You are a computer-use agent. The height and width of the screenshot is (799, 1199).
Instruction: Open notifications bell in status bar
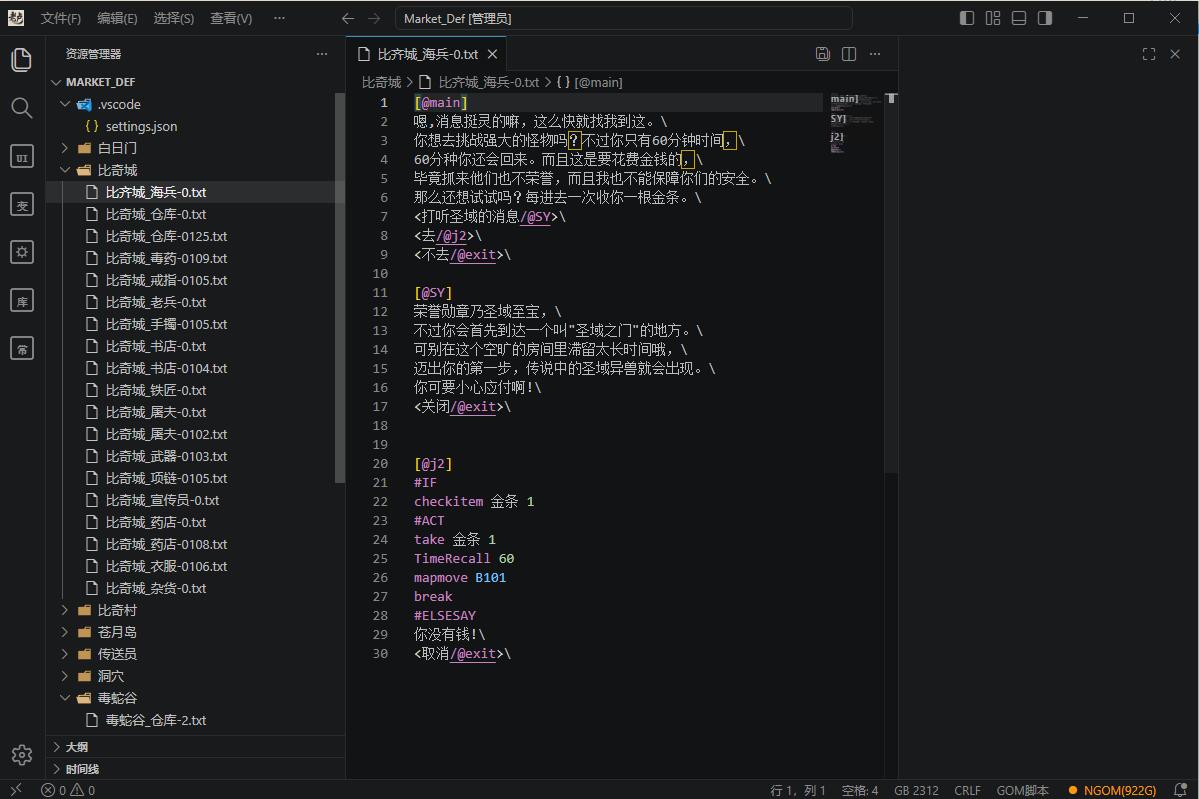tap(1180, 790)
